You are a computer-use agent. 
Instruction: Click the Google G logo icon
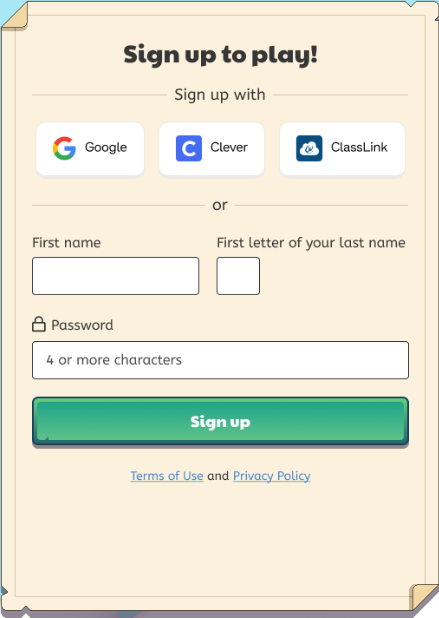pos(64,148)
